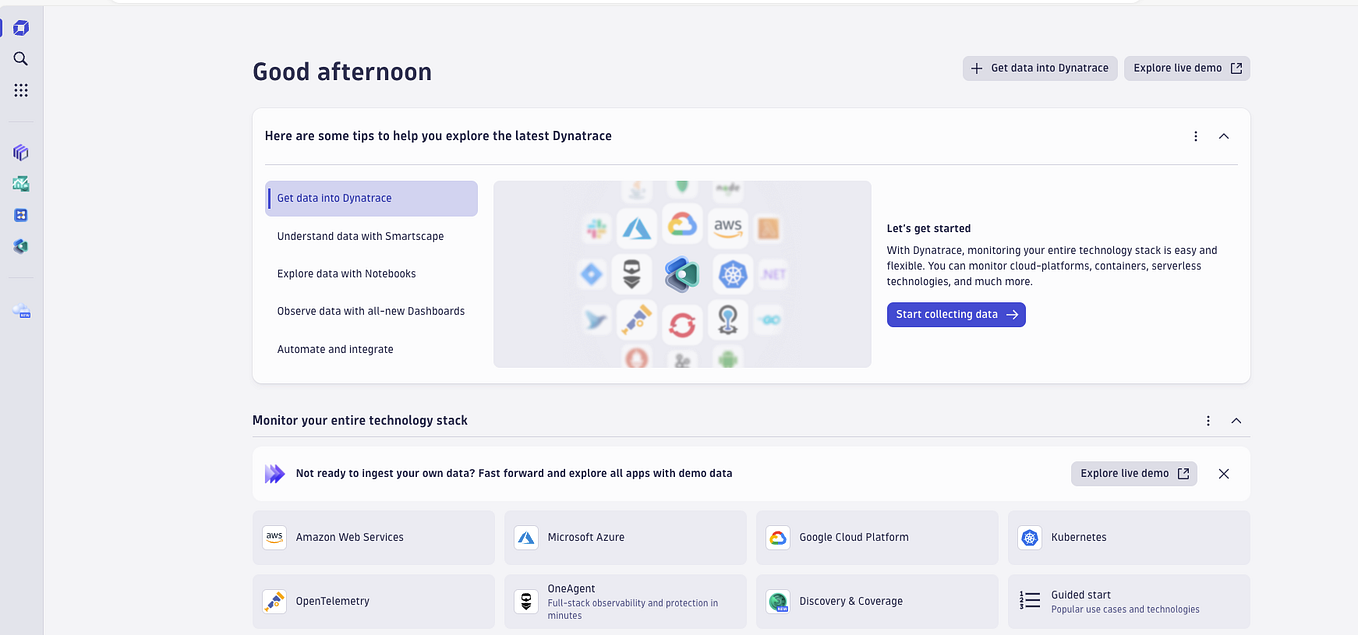The height and width of the screenshot is (635, 1358).
Task: Open the Dynatrace logo home icon
Action: pyautogui.click(x=20, y=28)
